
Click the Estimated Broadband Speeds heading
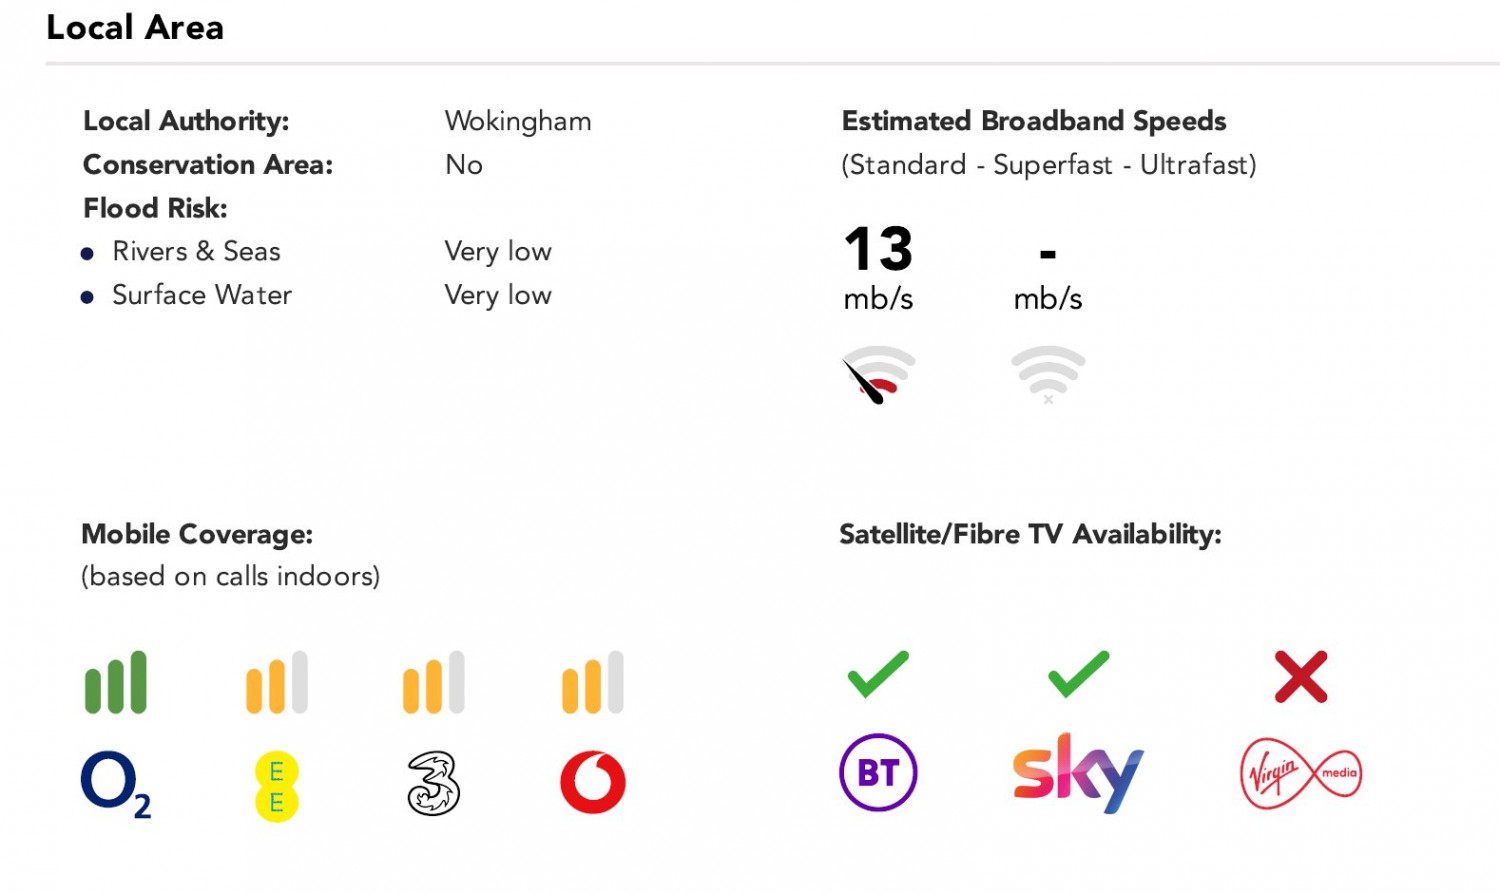pyautogui.click(x=1034, y=121)
